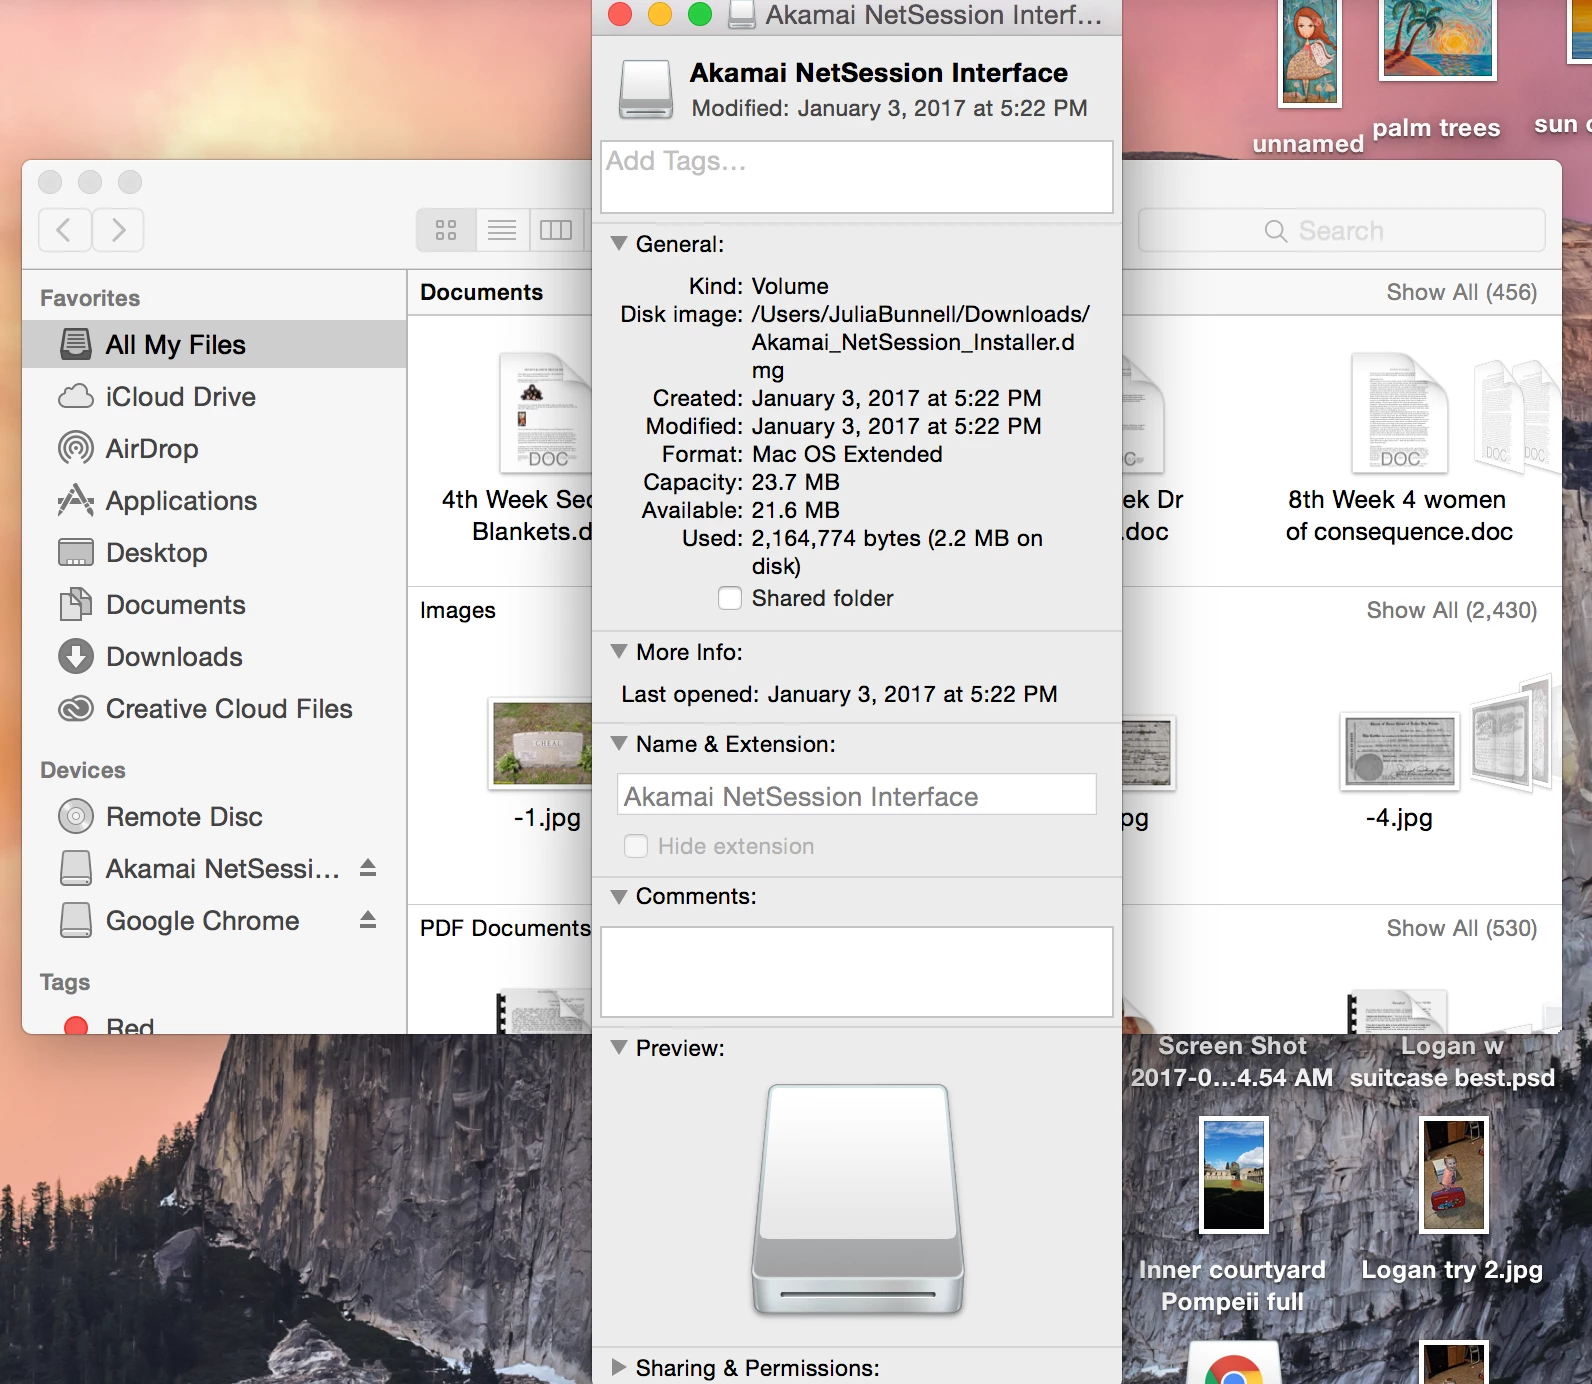The image size is (1592, 1384).
Task: Select the Logan w suitcase best.psd label
Action: 1452,1062
